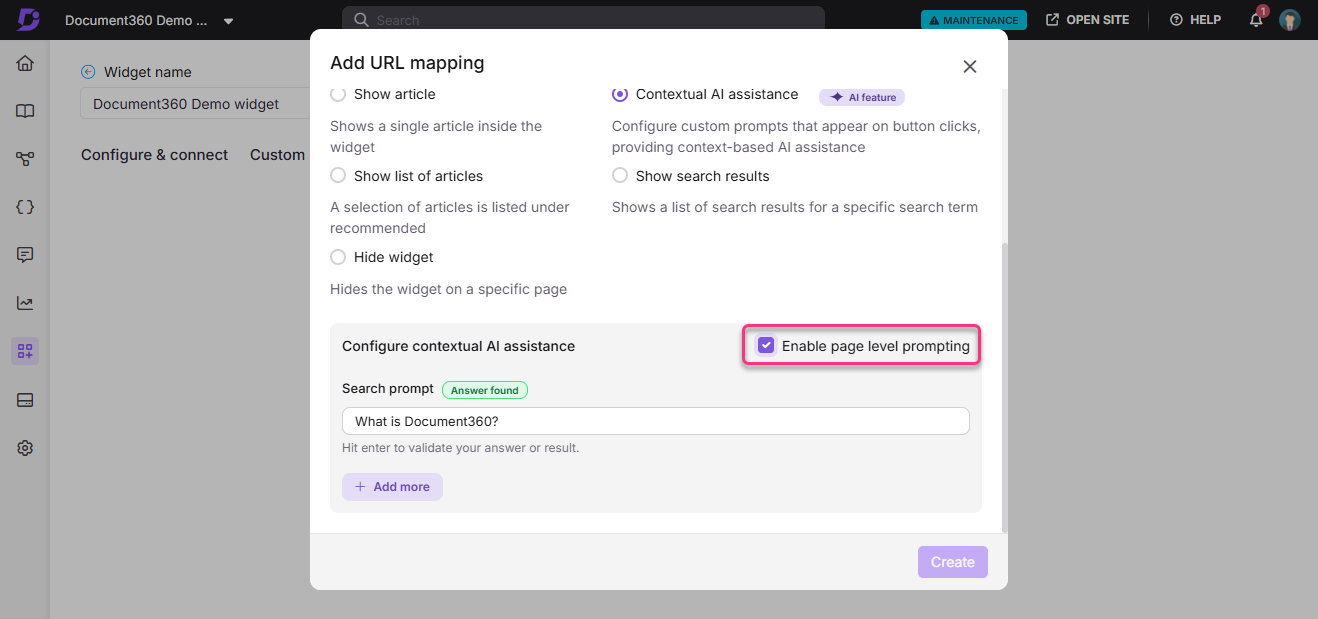This screenshot has width=1318, height=619.
Task: Open the Analytics chart icon
Action: point(25,303)
